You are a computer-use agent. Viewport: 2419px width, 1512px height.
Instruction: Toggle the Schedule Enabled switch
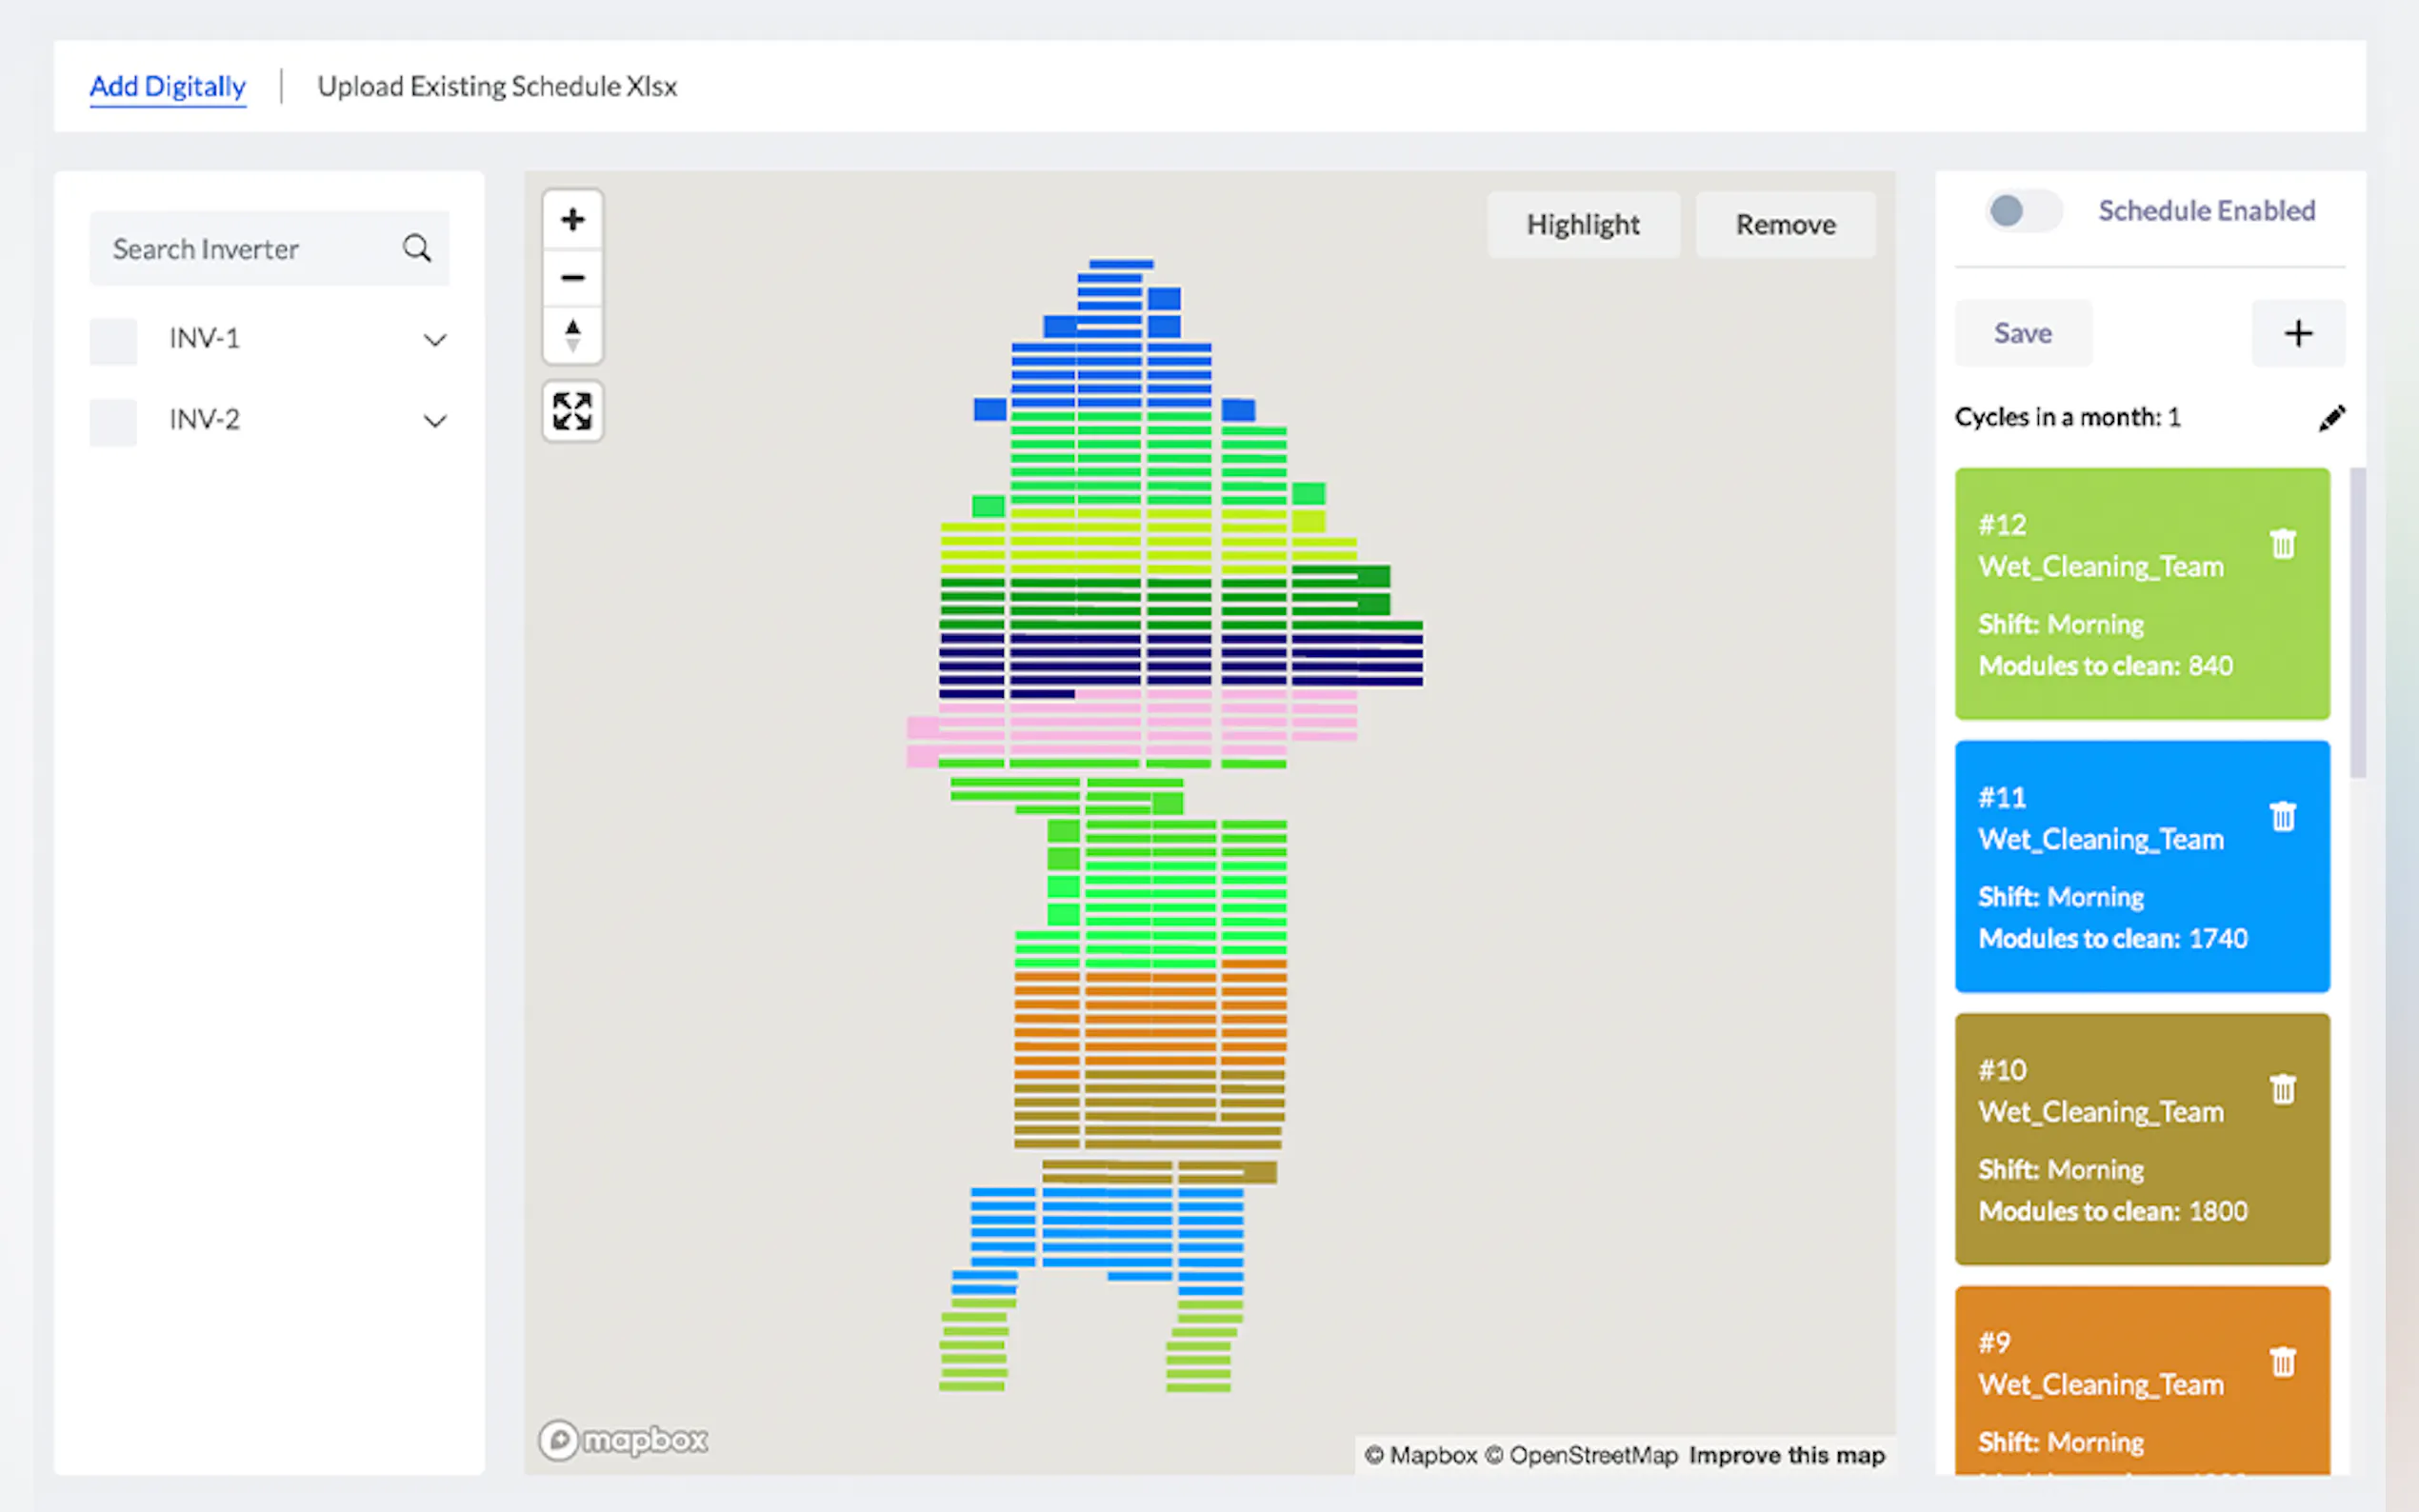(x=2022, y=211)
